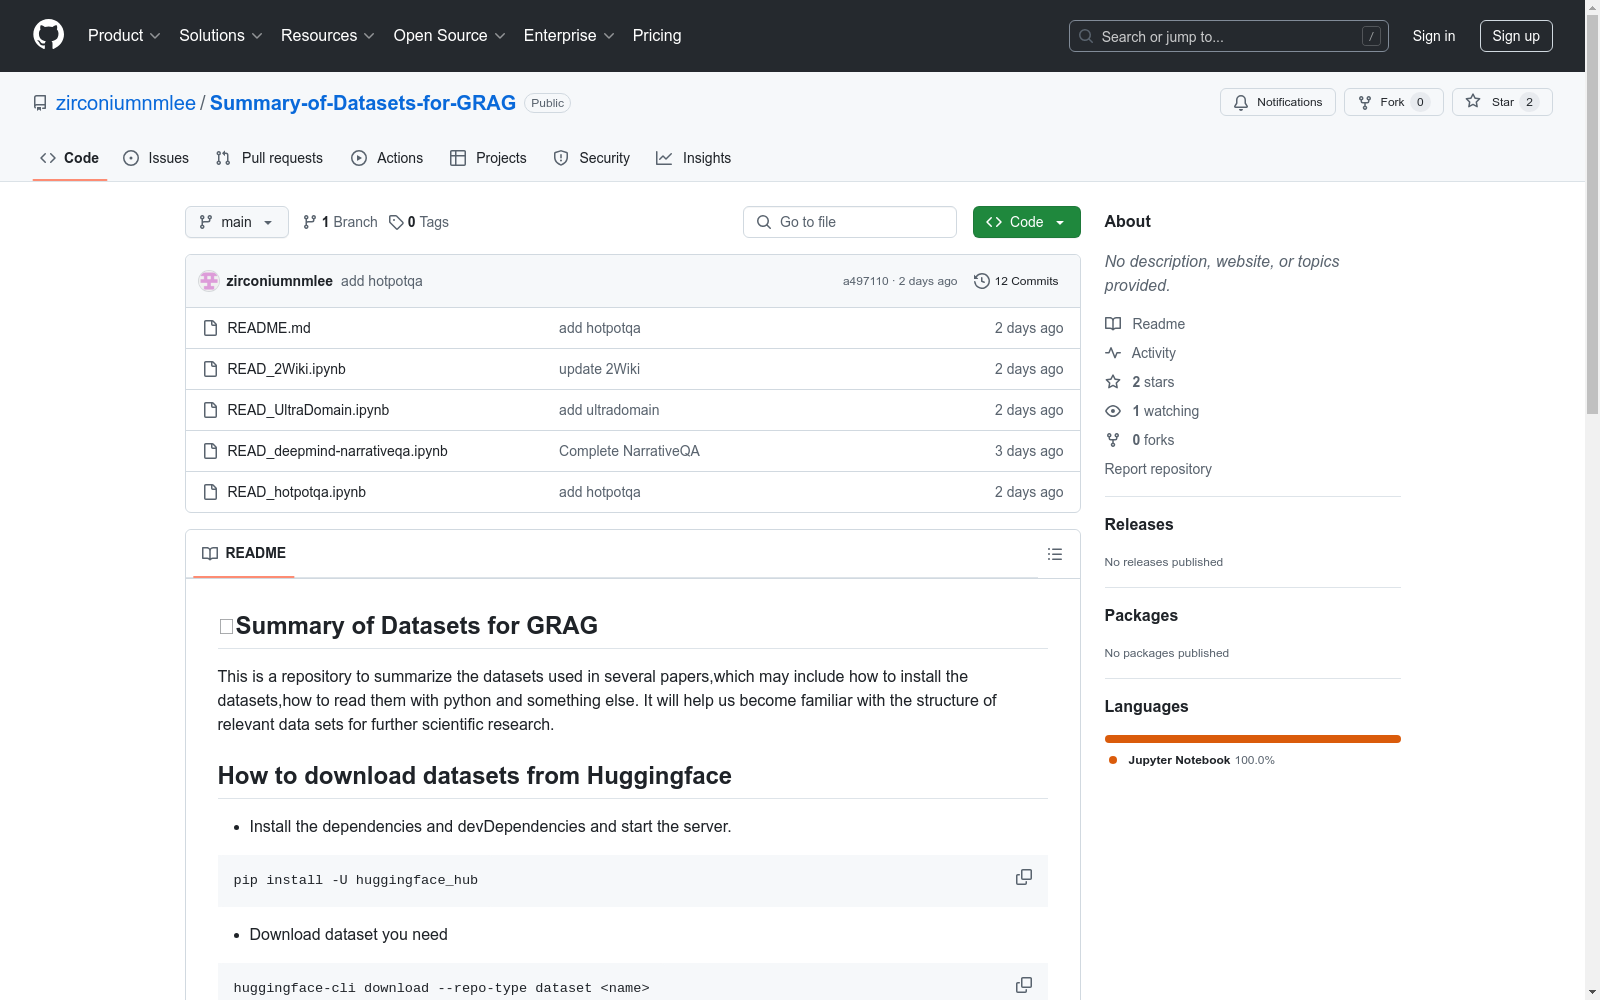Open the GitHub homepage logo

48,35
